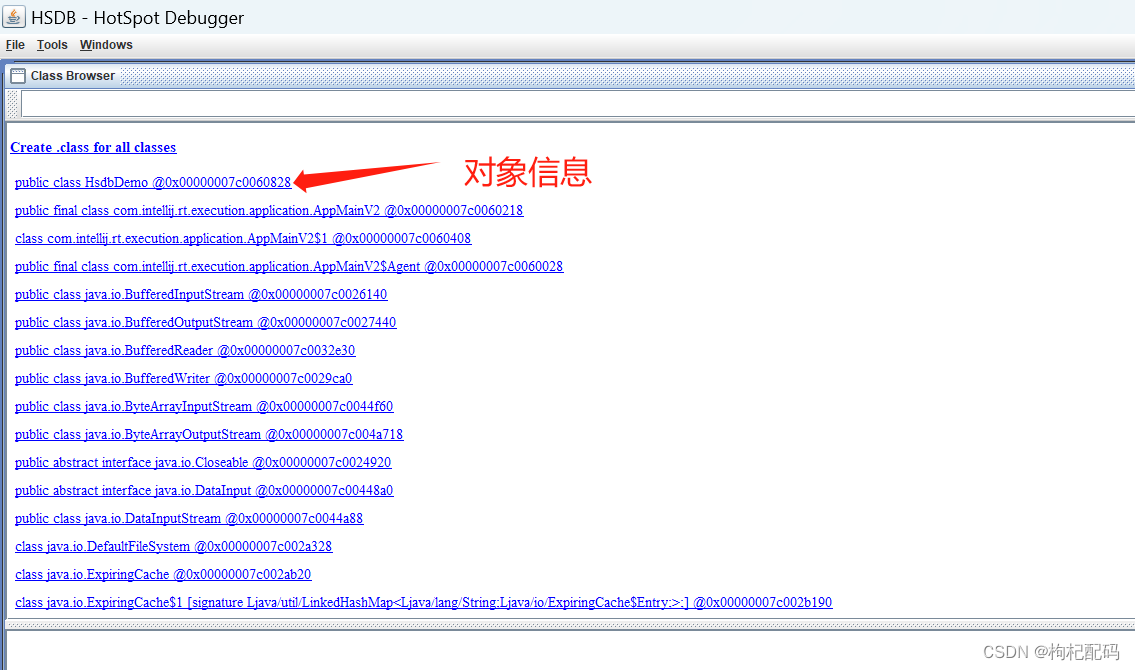Open the java.io.DataInput @0x00000007c00448a0 link
The image size is (1135, 670).
204,491
